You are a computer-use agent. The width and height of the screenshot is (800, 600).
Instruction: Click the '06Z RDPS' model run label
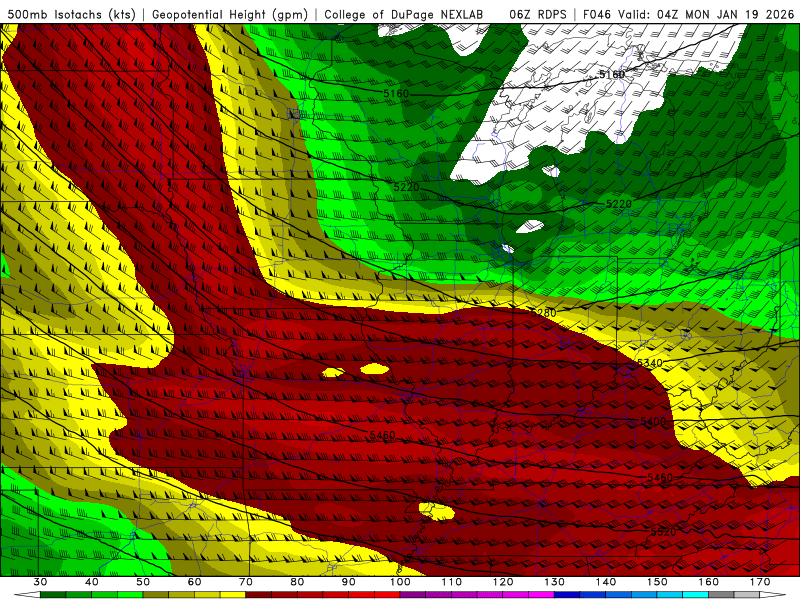coord(538,14)
